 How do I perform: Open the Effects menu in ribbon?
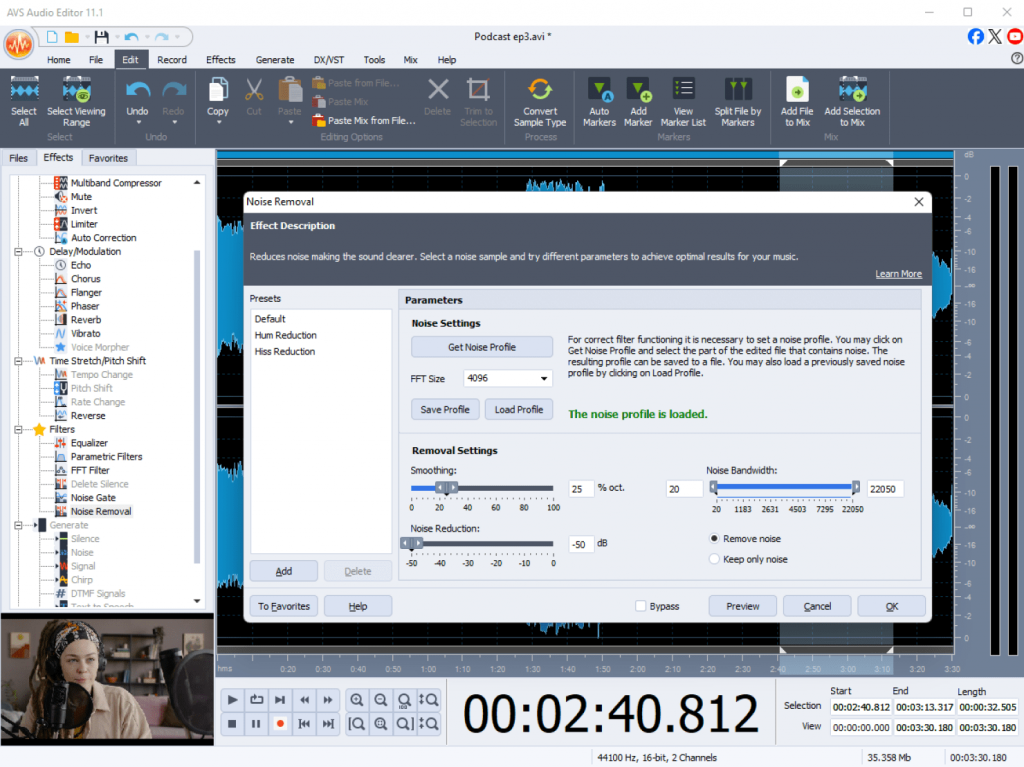click(x=221, y=60)
